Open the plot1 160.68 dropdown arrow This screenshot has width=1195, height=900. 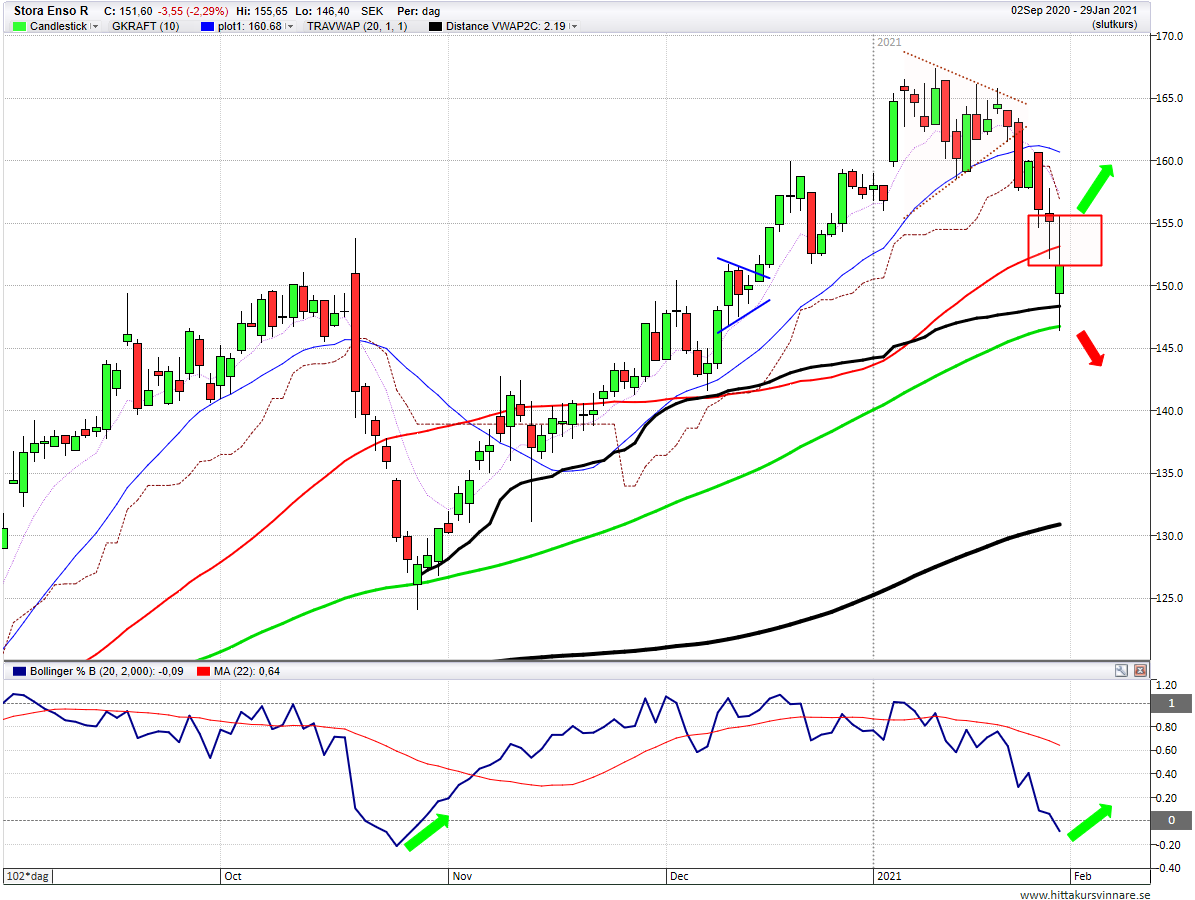(290, 26)
